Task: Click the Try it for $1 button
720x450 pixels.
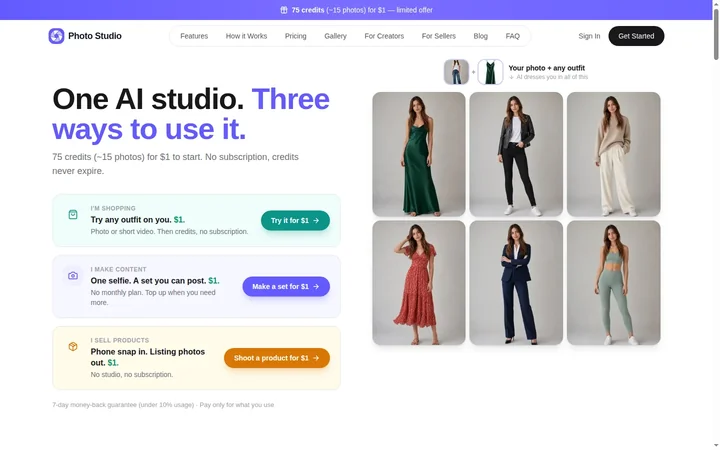Action: pos(295,220)
